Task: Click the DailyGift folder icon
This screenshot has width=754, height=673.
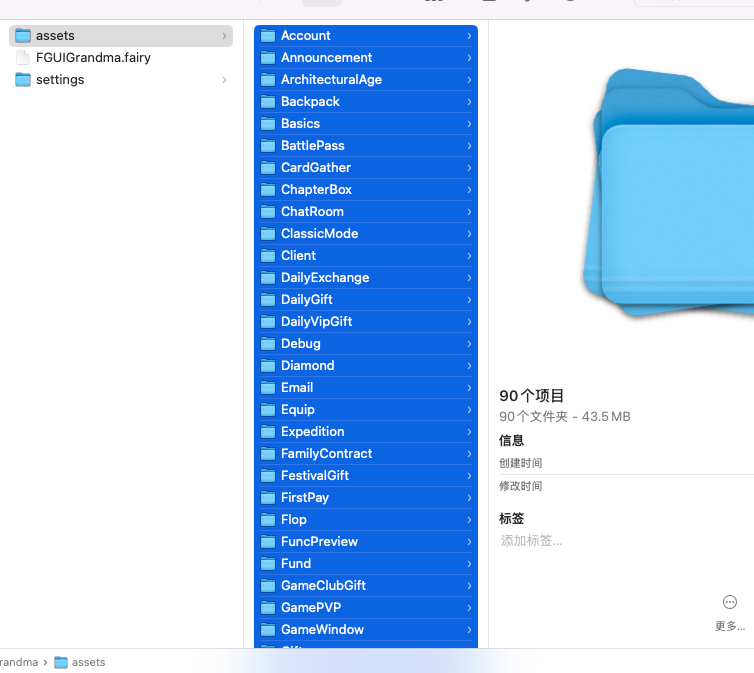Action: click(268, 300)
